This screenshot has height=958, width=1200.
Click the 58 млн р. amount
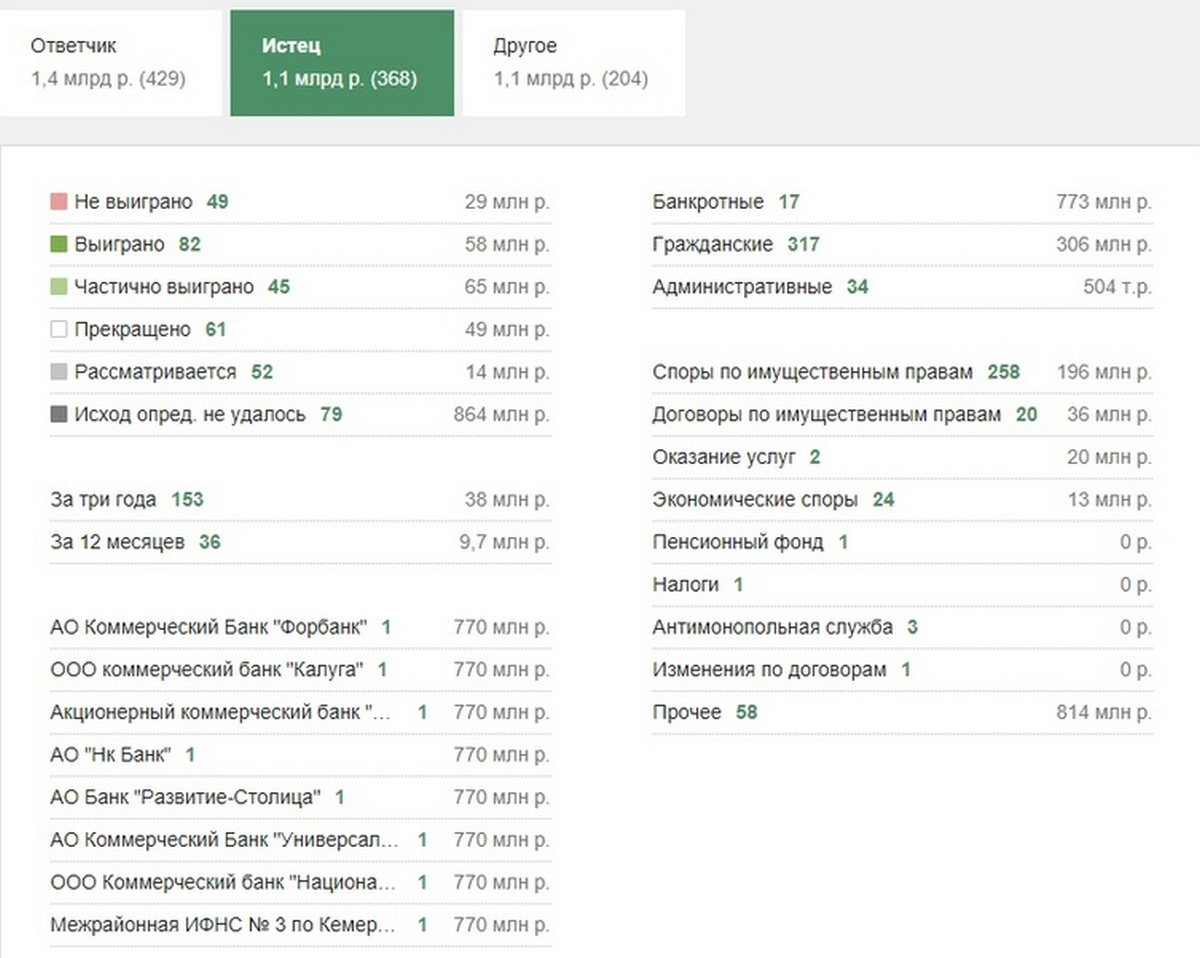507,244
